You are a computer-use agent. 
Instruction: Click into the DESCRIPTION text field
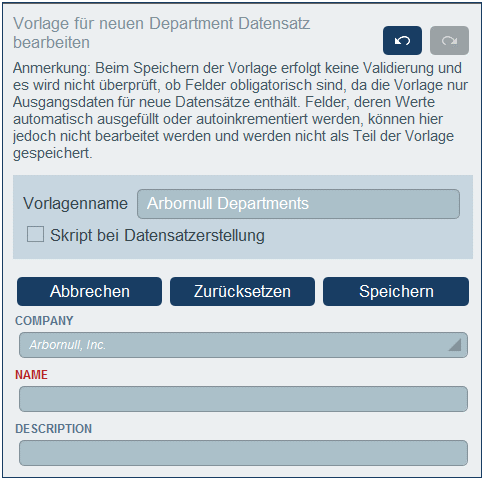pyautogui.click(x=243, y=453)
